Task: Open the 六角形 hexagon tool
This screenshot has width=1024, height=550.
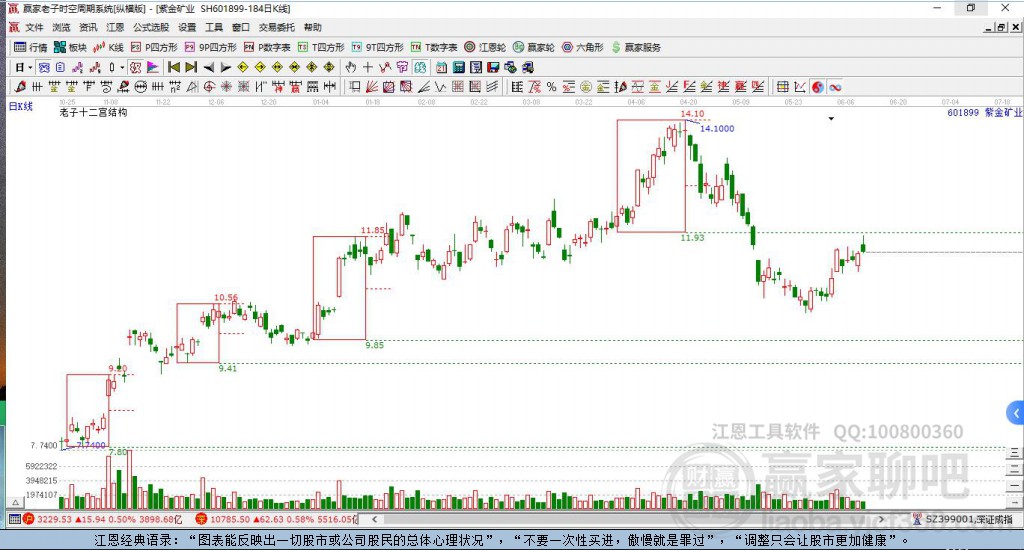Action: (x=583, y=47)
